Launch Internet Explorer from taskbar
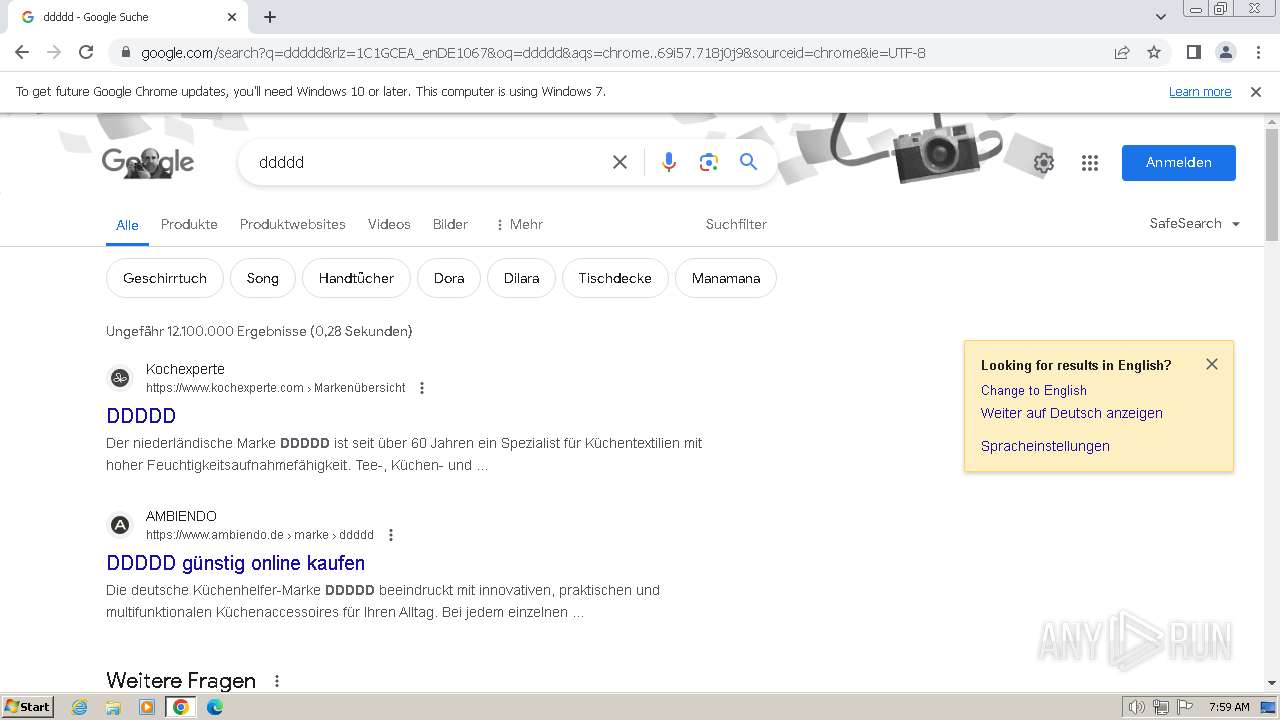Image resolution: width=1280 pixels, height=720 pixels. [x=79, y=707]
